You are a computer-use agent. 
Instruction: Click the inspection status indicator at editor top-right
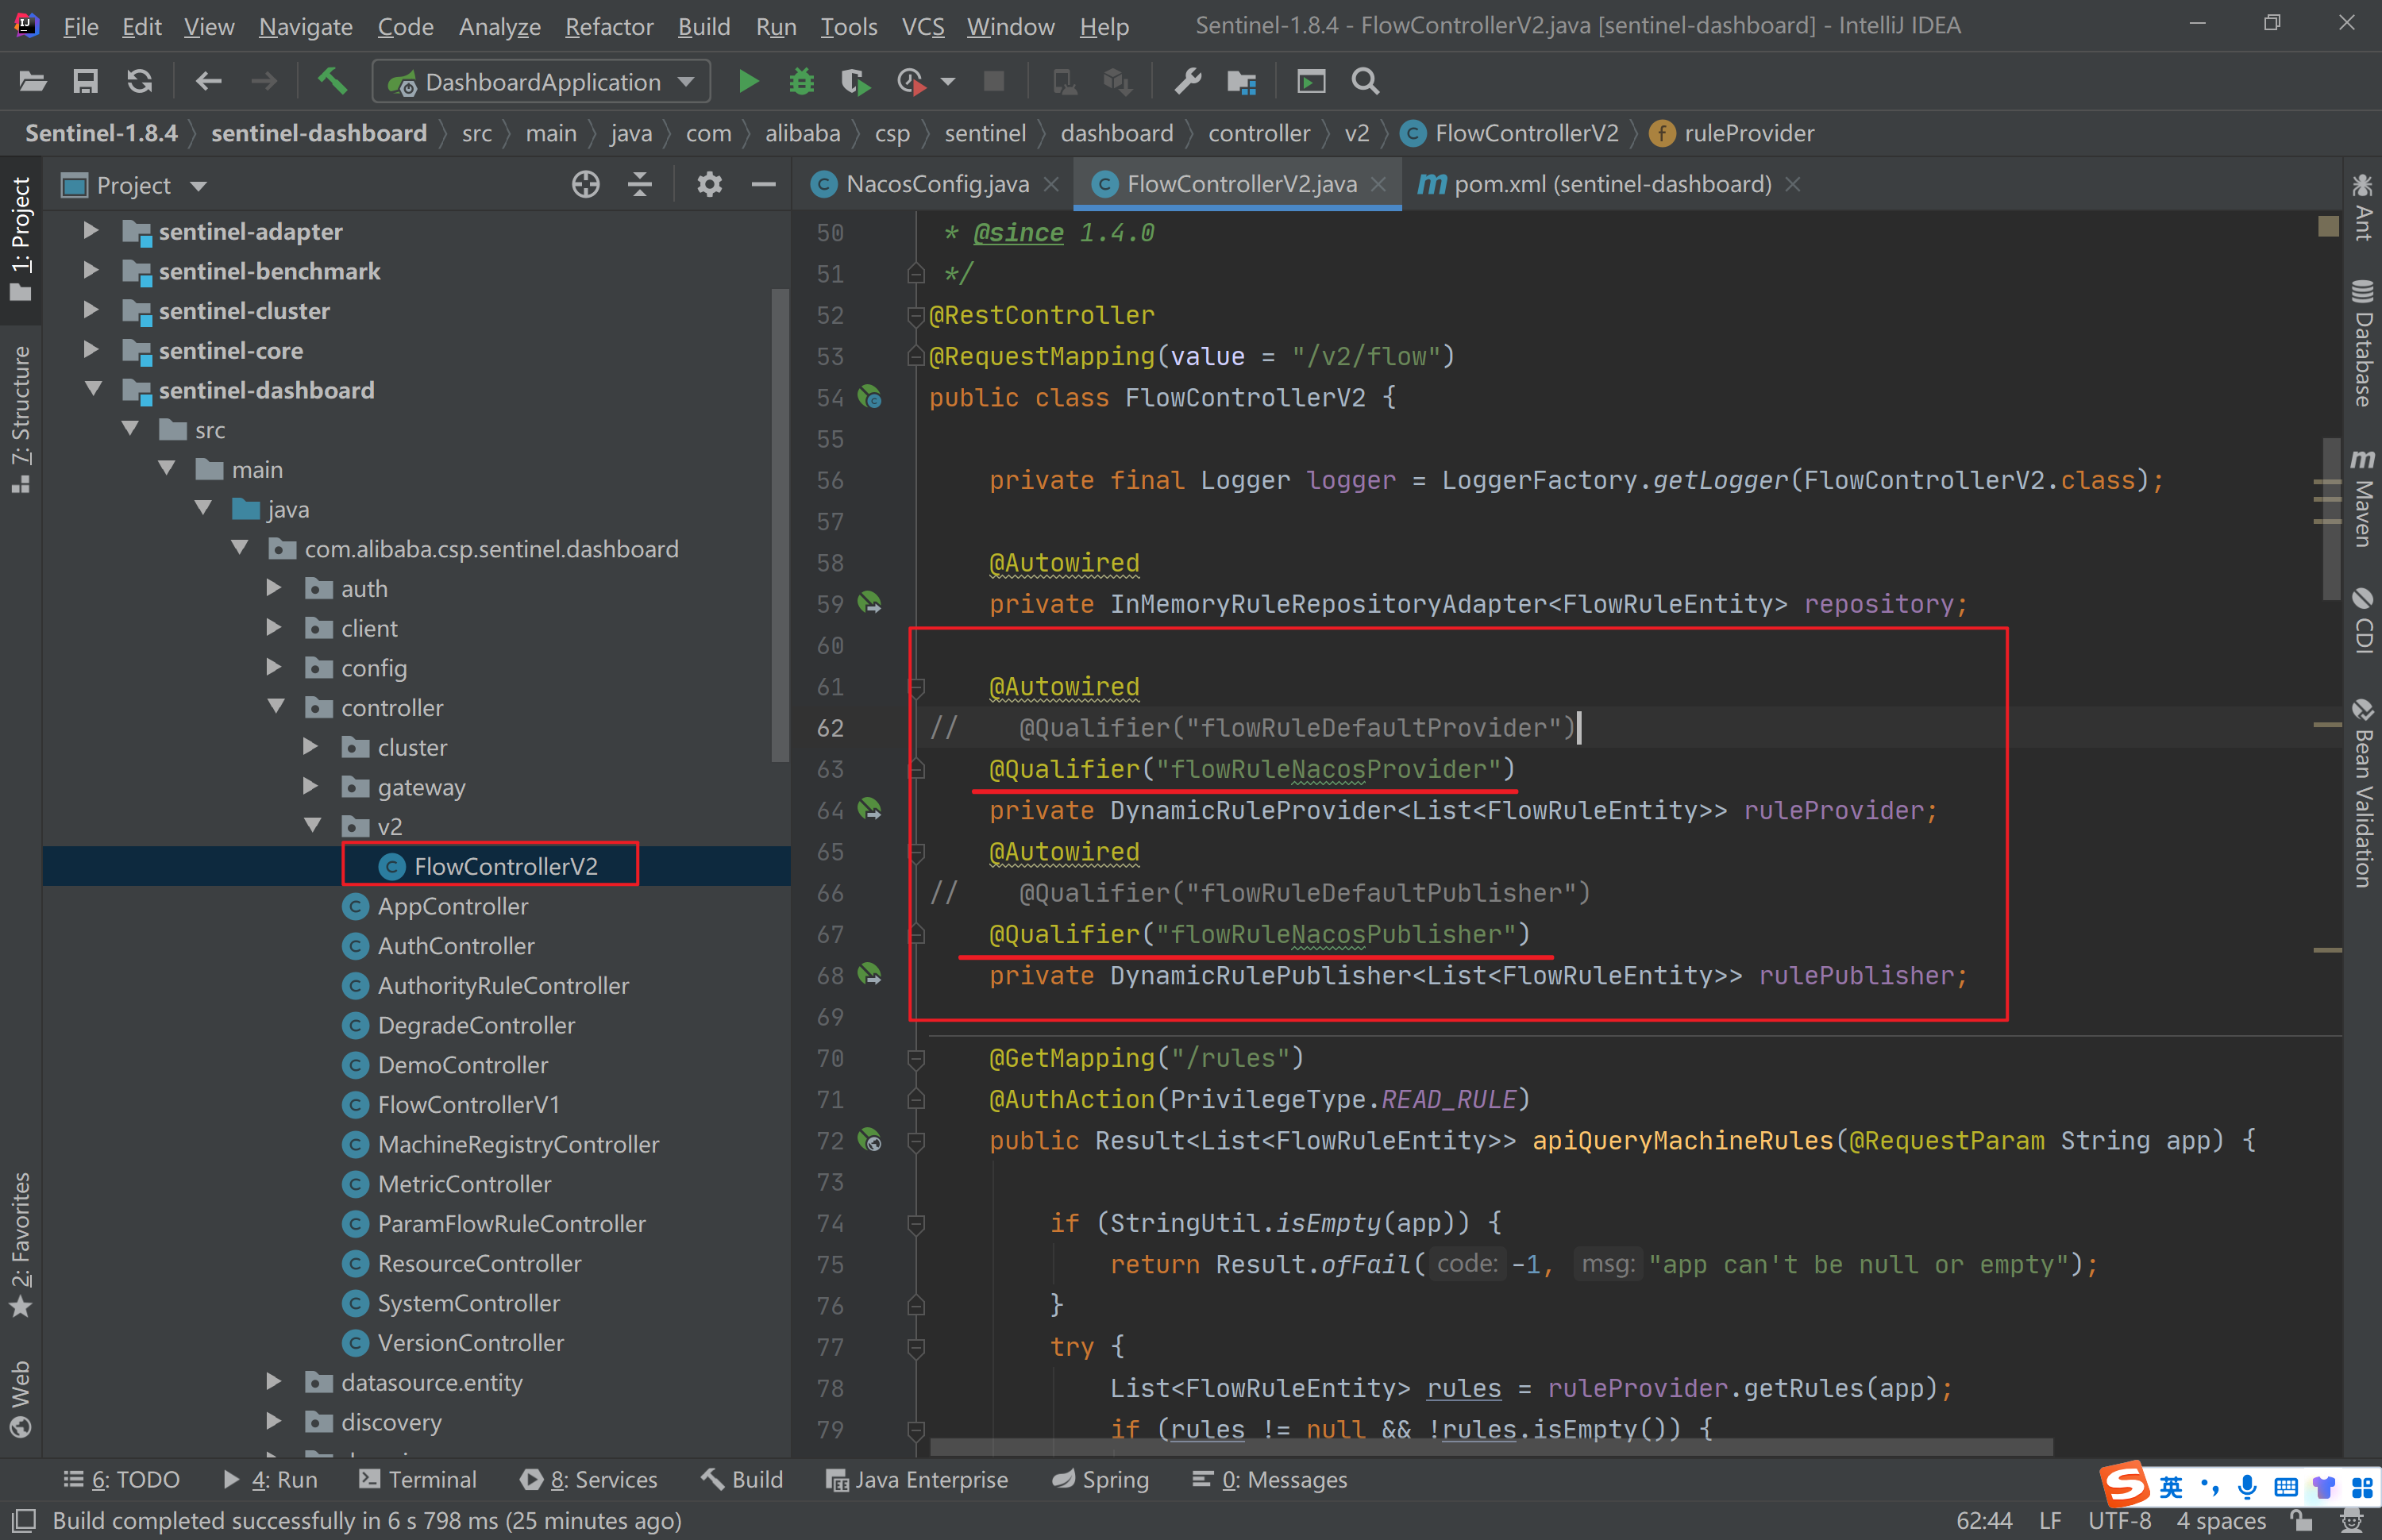click(x=2328, y=227)
